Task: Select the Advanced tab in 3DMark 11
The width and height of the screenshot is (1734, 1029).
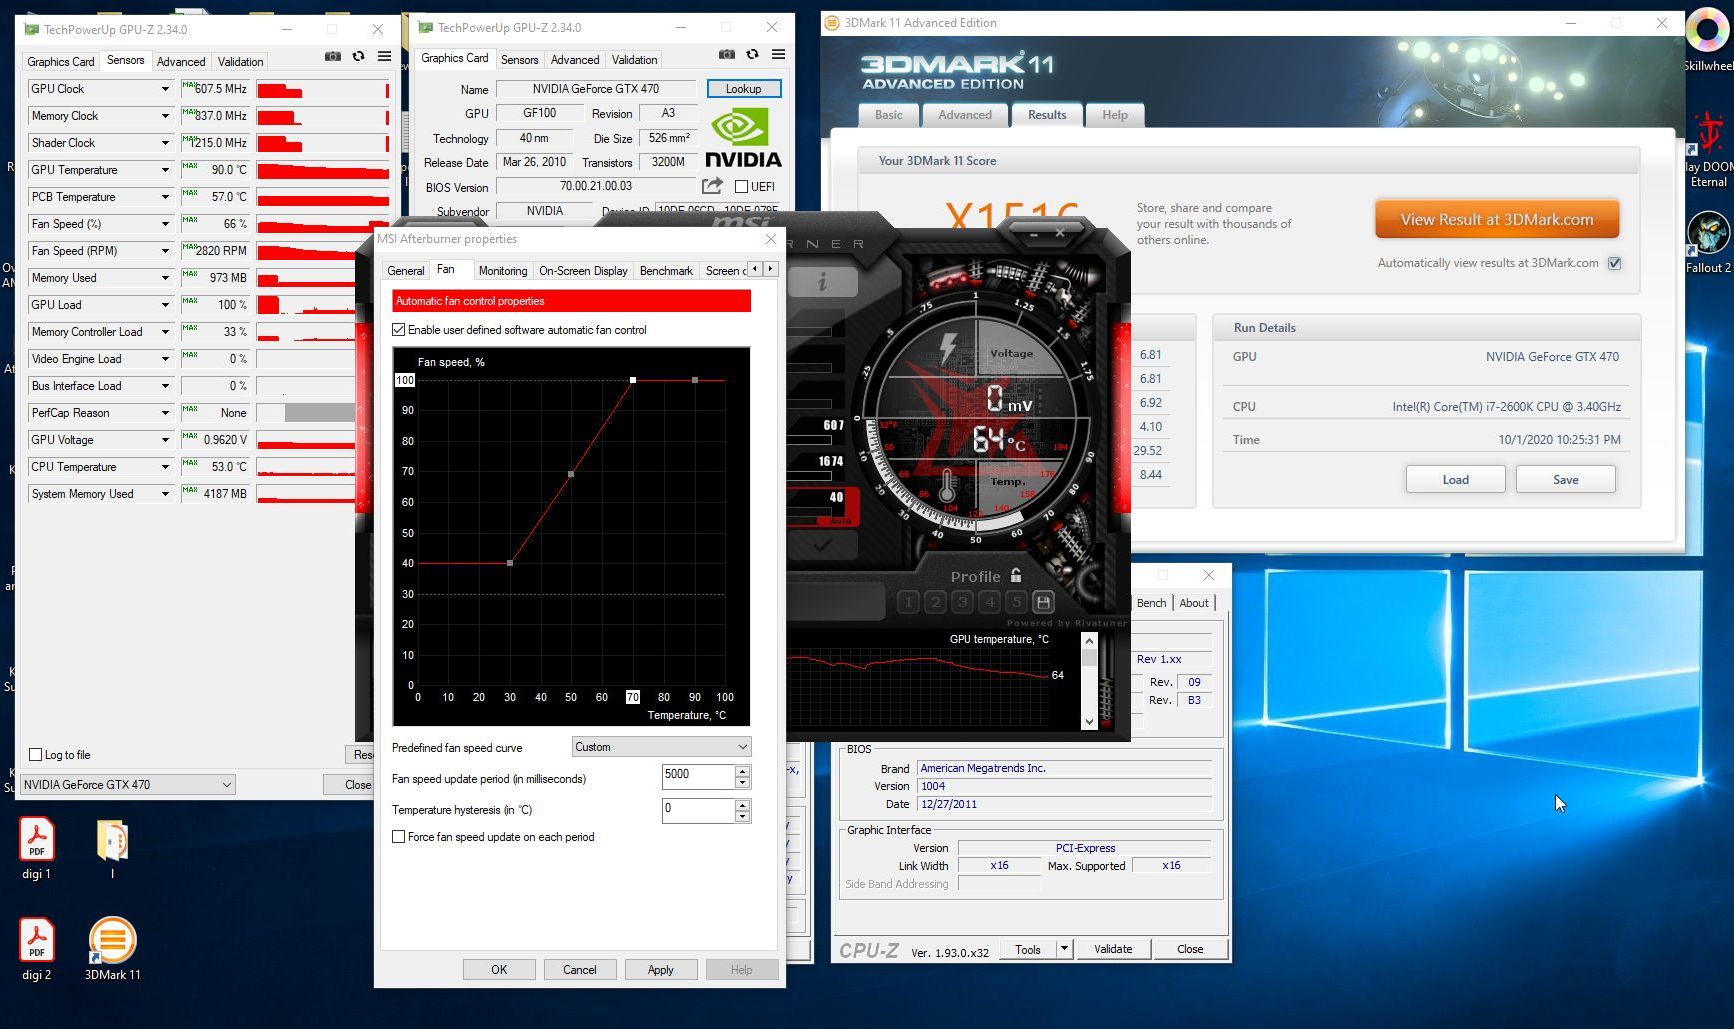Action: click(x=965, y=115)
